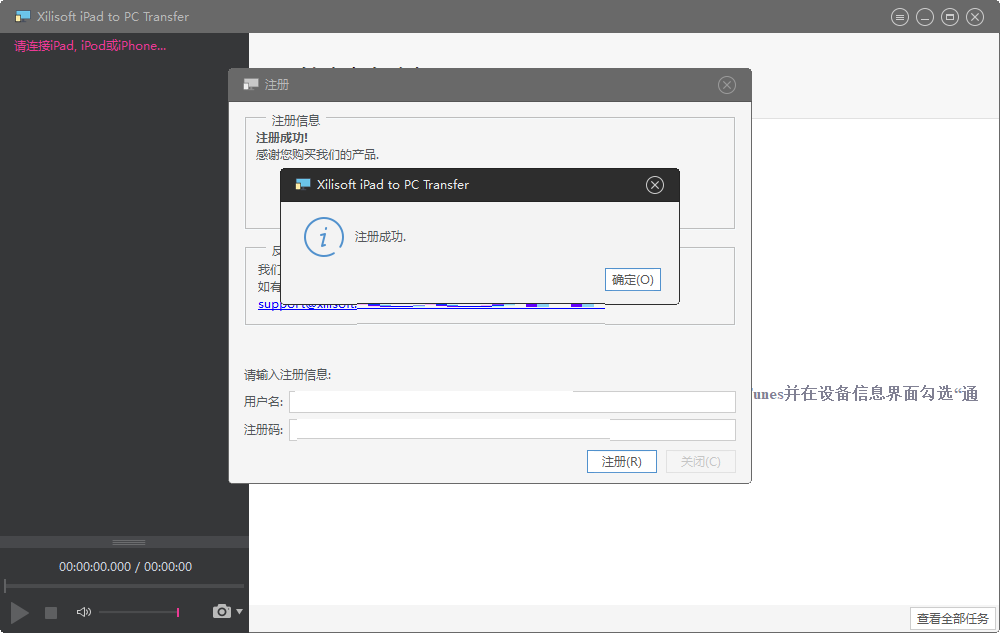Click the panel collapse grip above the player

point(129,542)
